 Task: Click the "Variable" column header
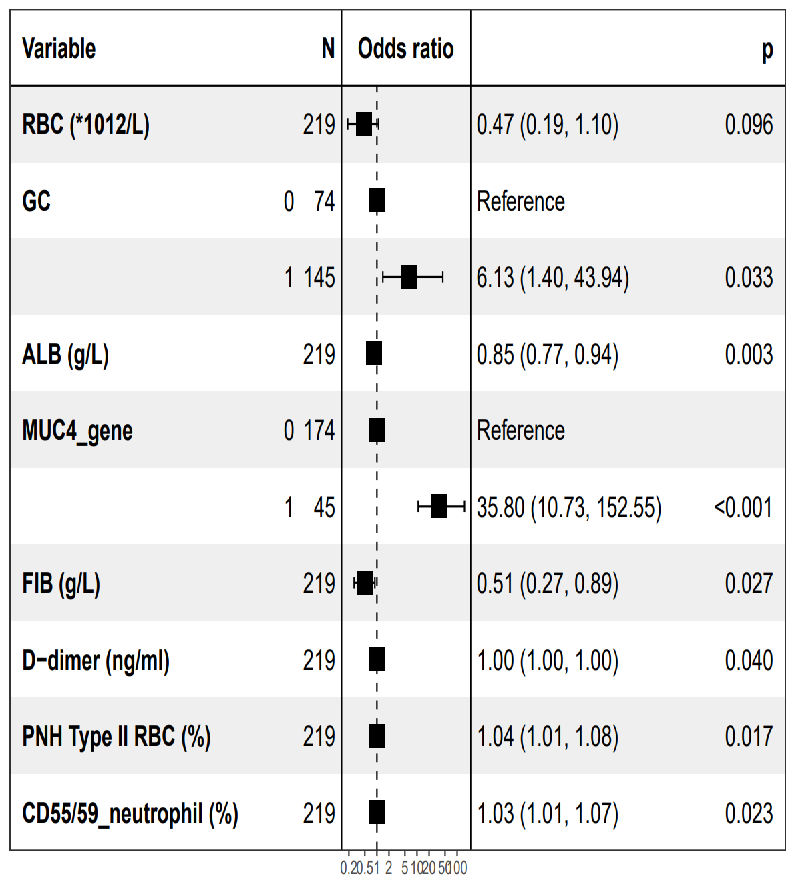tap(59, 49)
